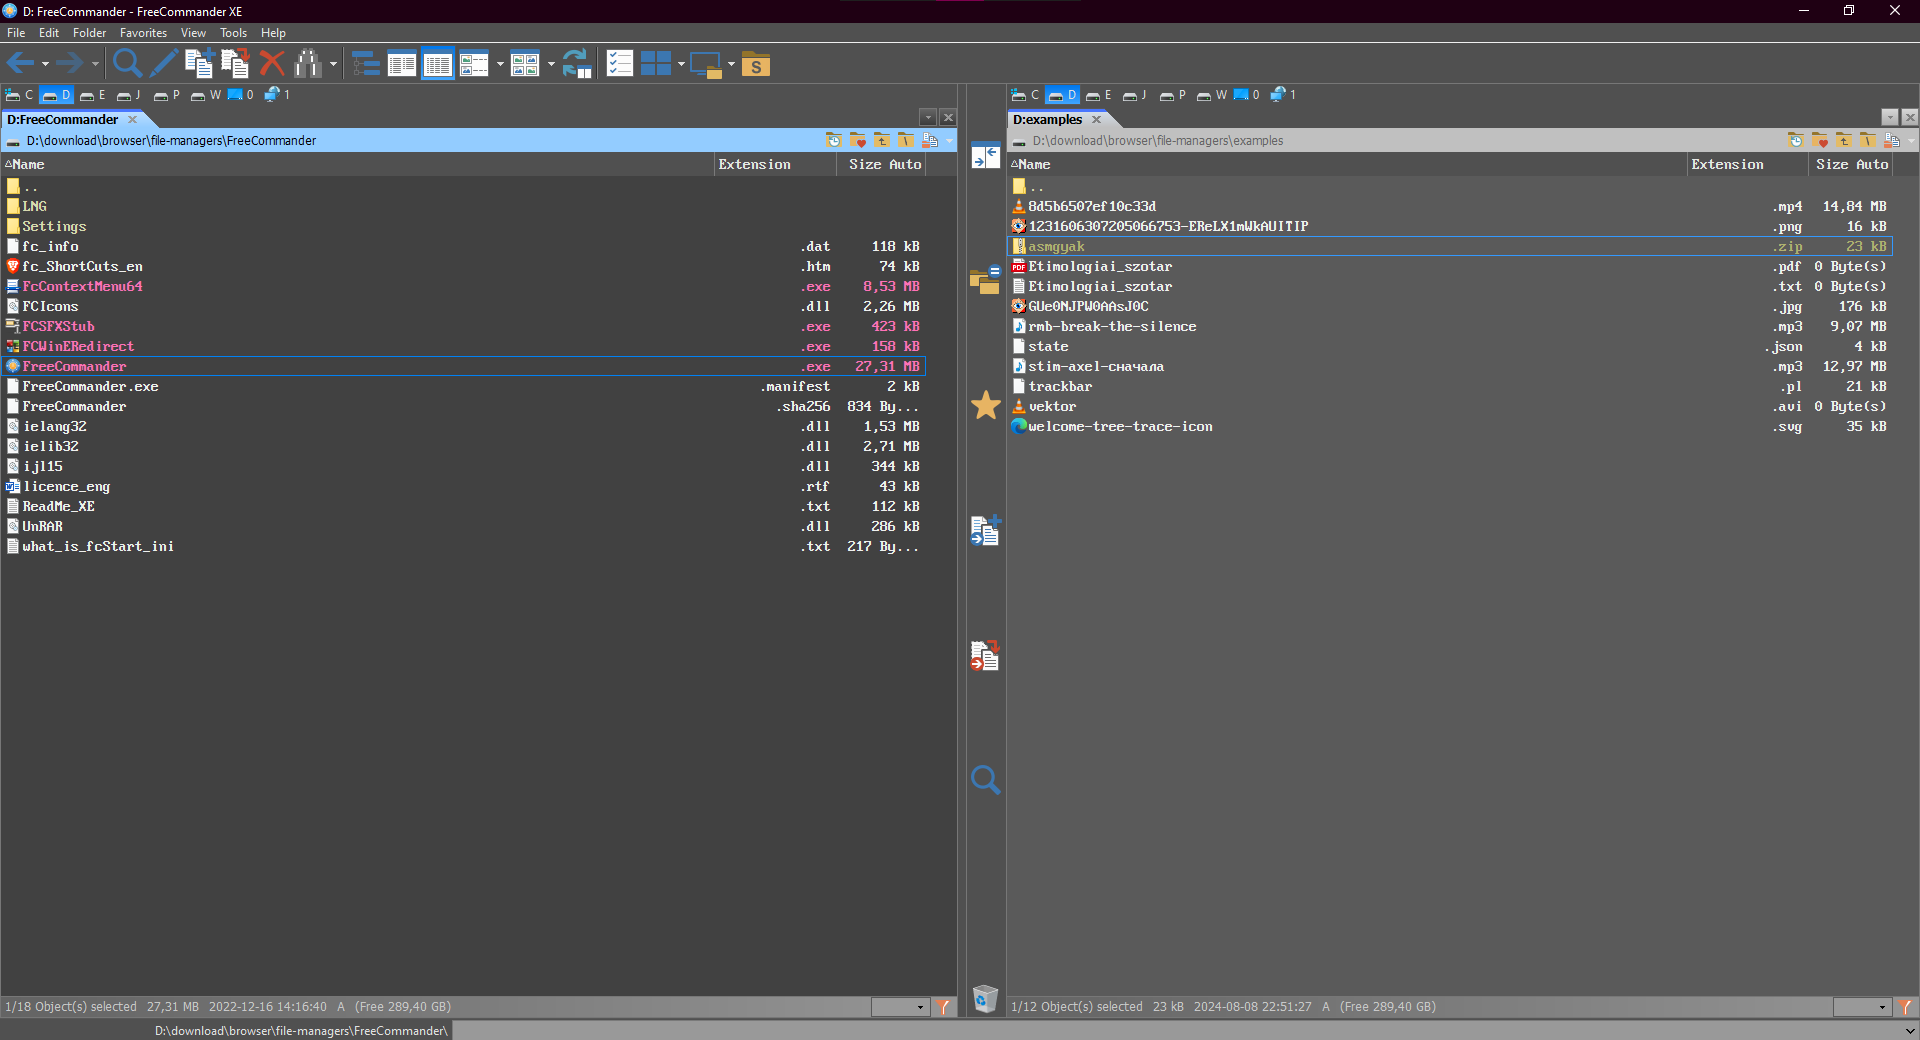
Task: Select the D:examples tab
Action: [x=1047, y=119]
